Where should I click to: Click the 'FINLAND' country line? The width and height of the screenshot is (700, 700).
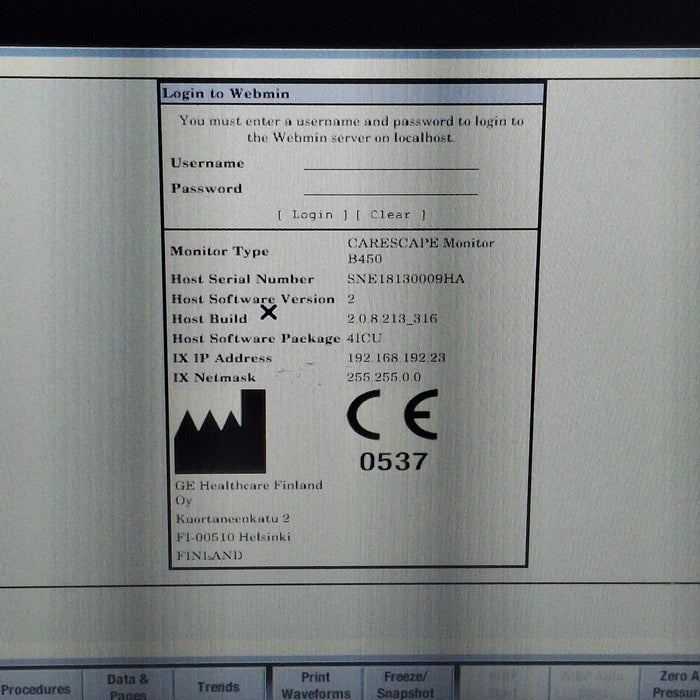[x=209, y=555]
